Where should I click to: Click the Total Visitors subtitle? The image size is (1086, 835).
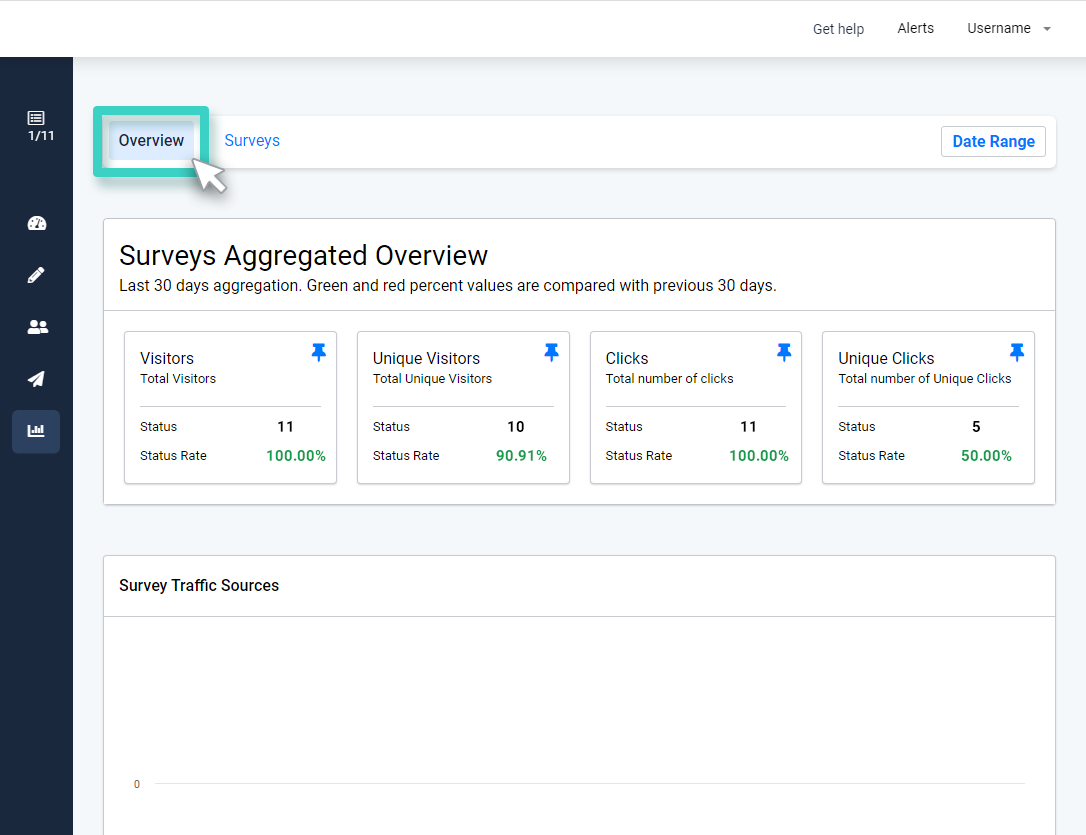(x=178, y=379)
